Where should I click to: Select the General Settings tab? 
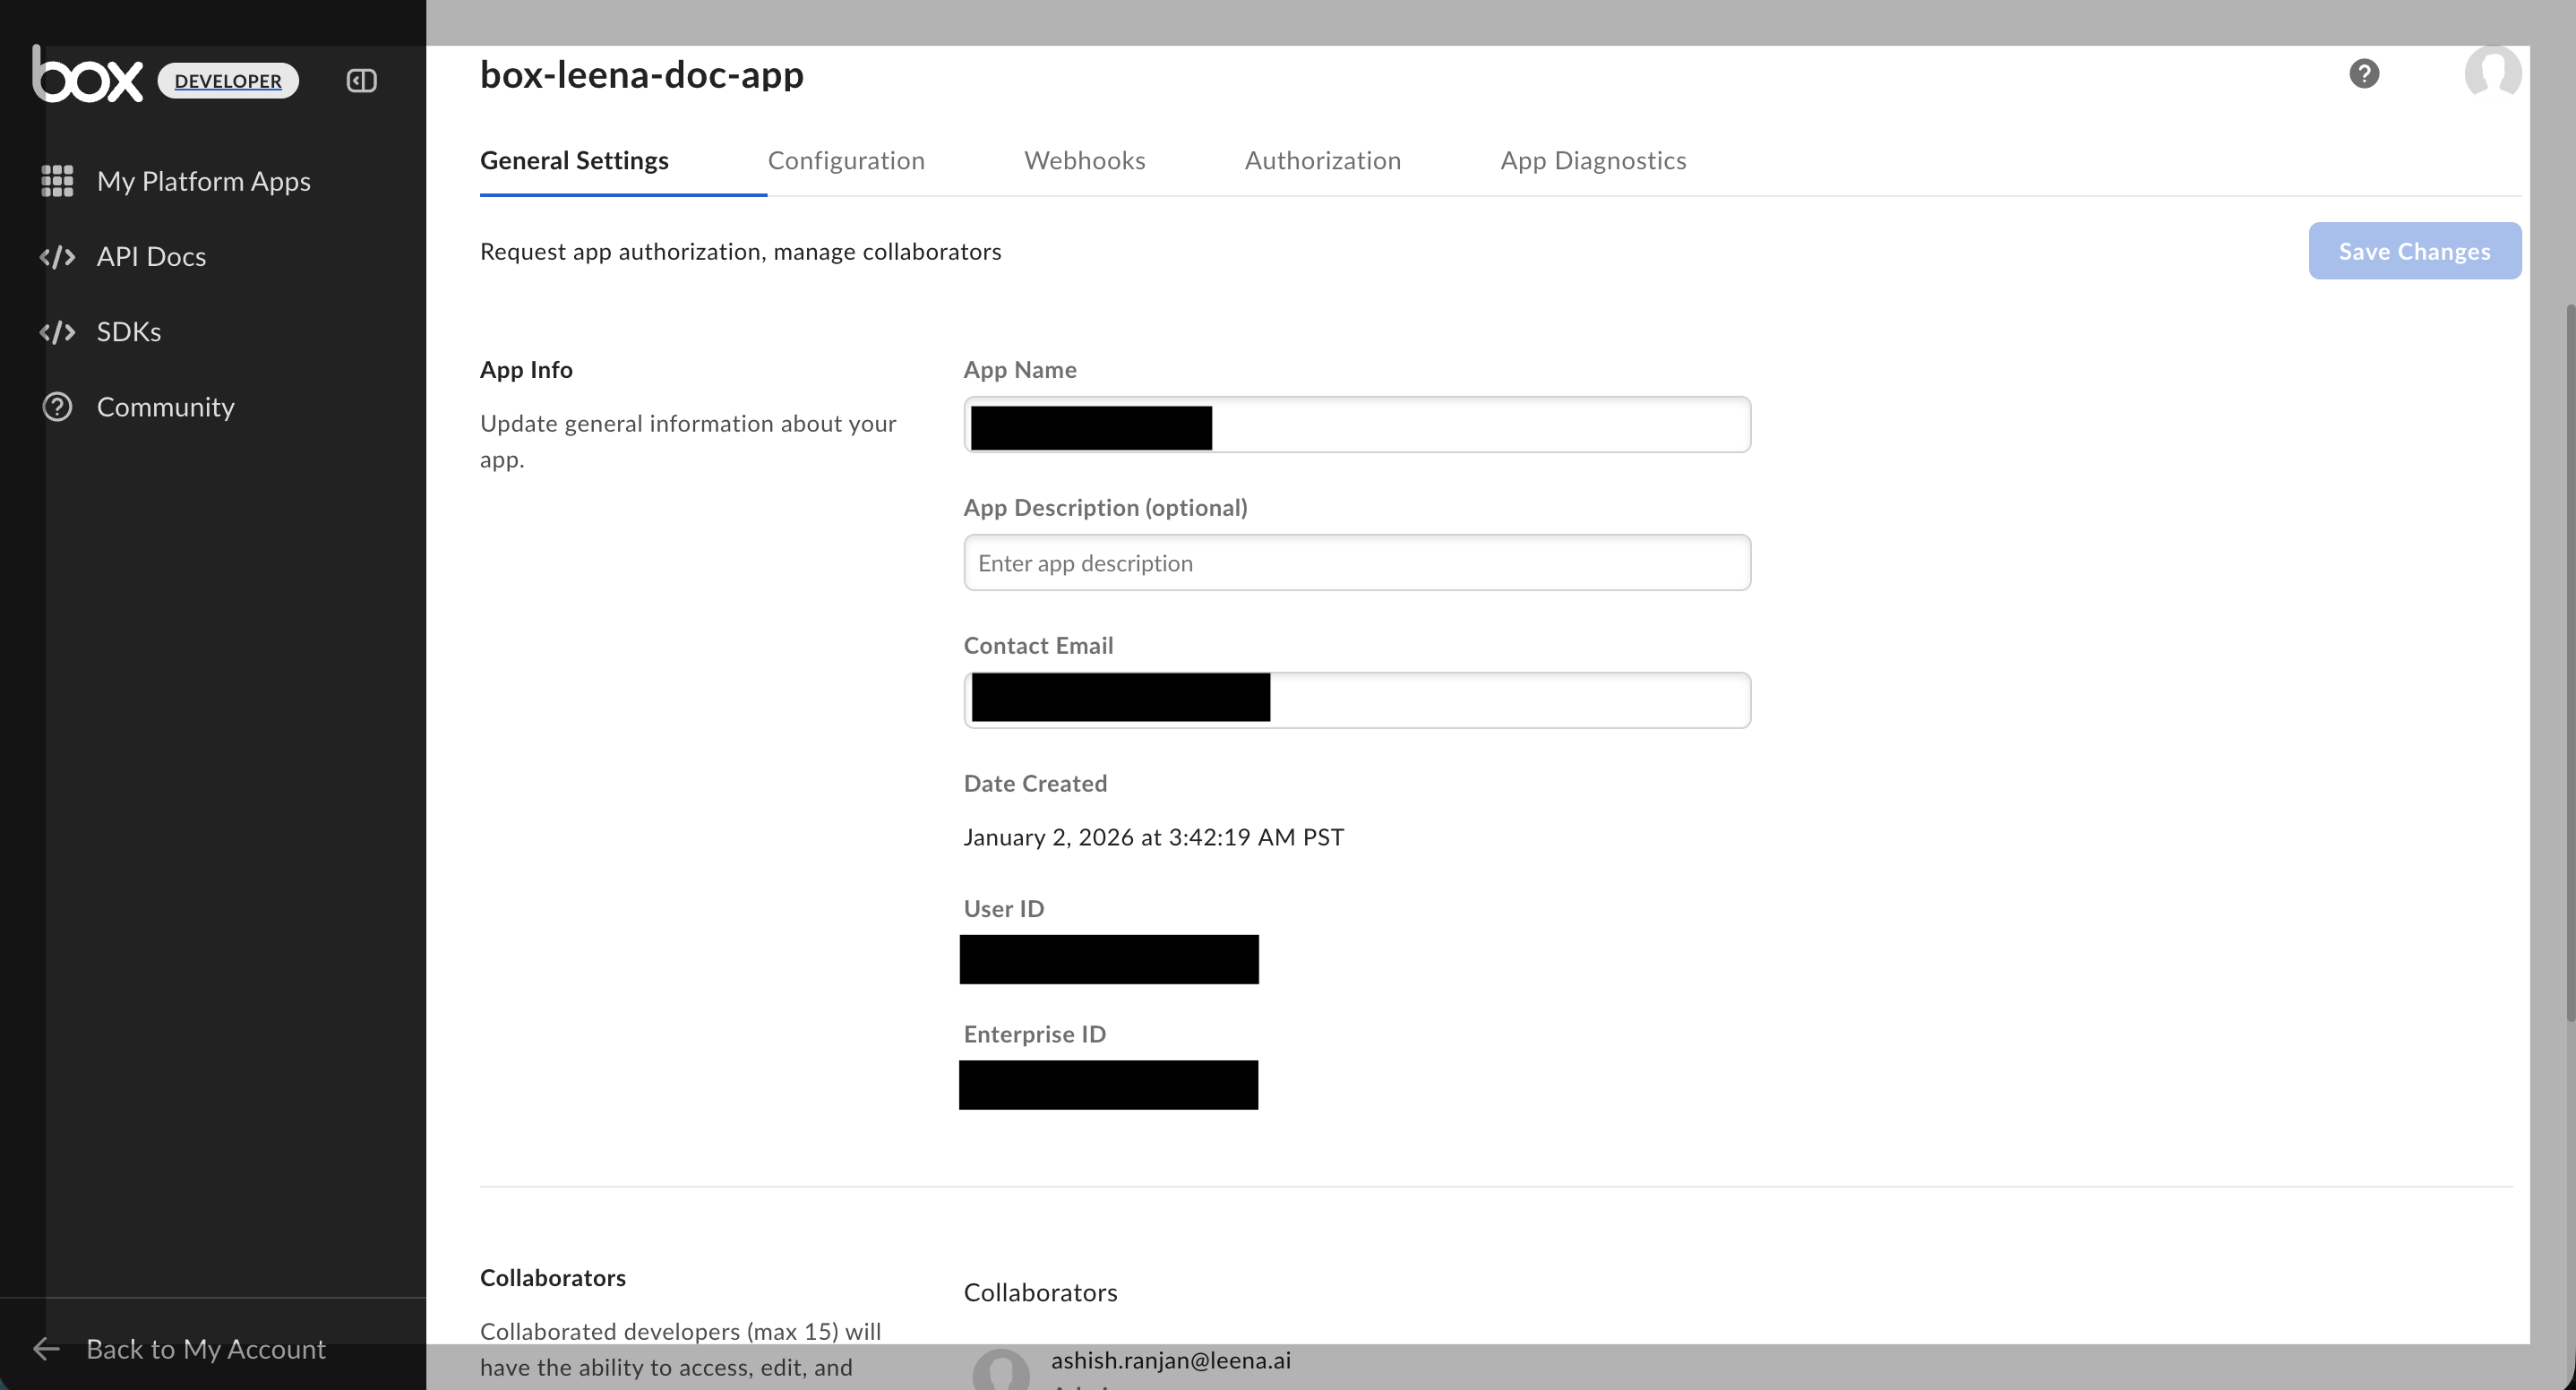[574, 161]
